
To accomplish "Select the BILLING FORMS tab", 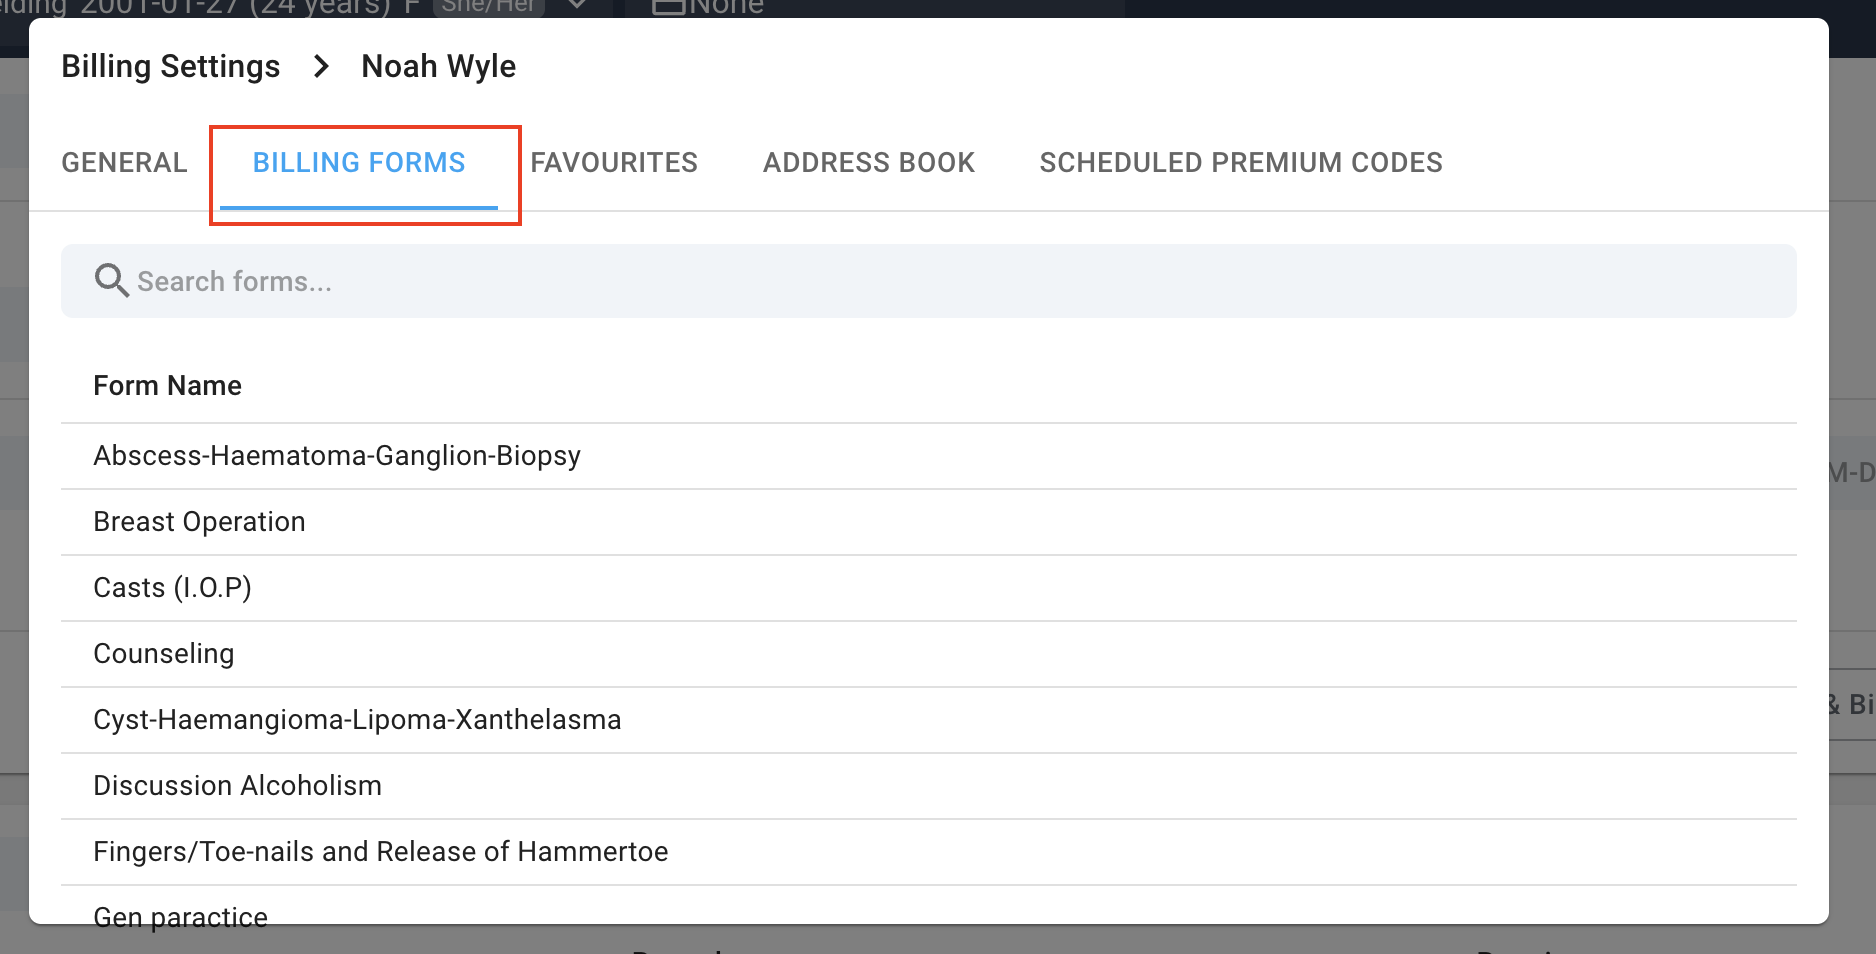I will pos(359,162).
